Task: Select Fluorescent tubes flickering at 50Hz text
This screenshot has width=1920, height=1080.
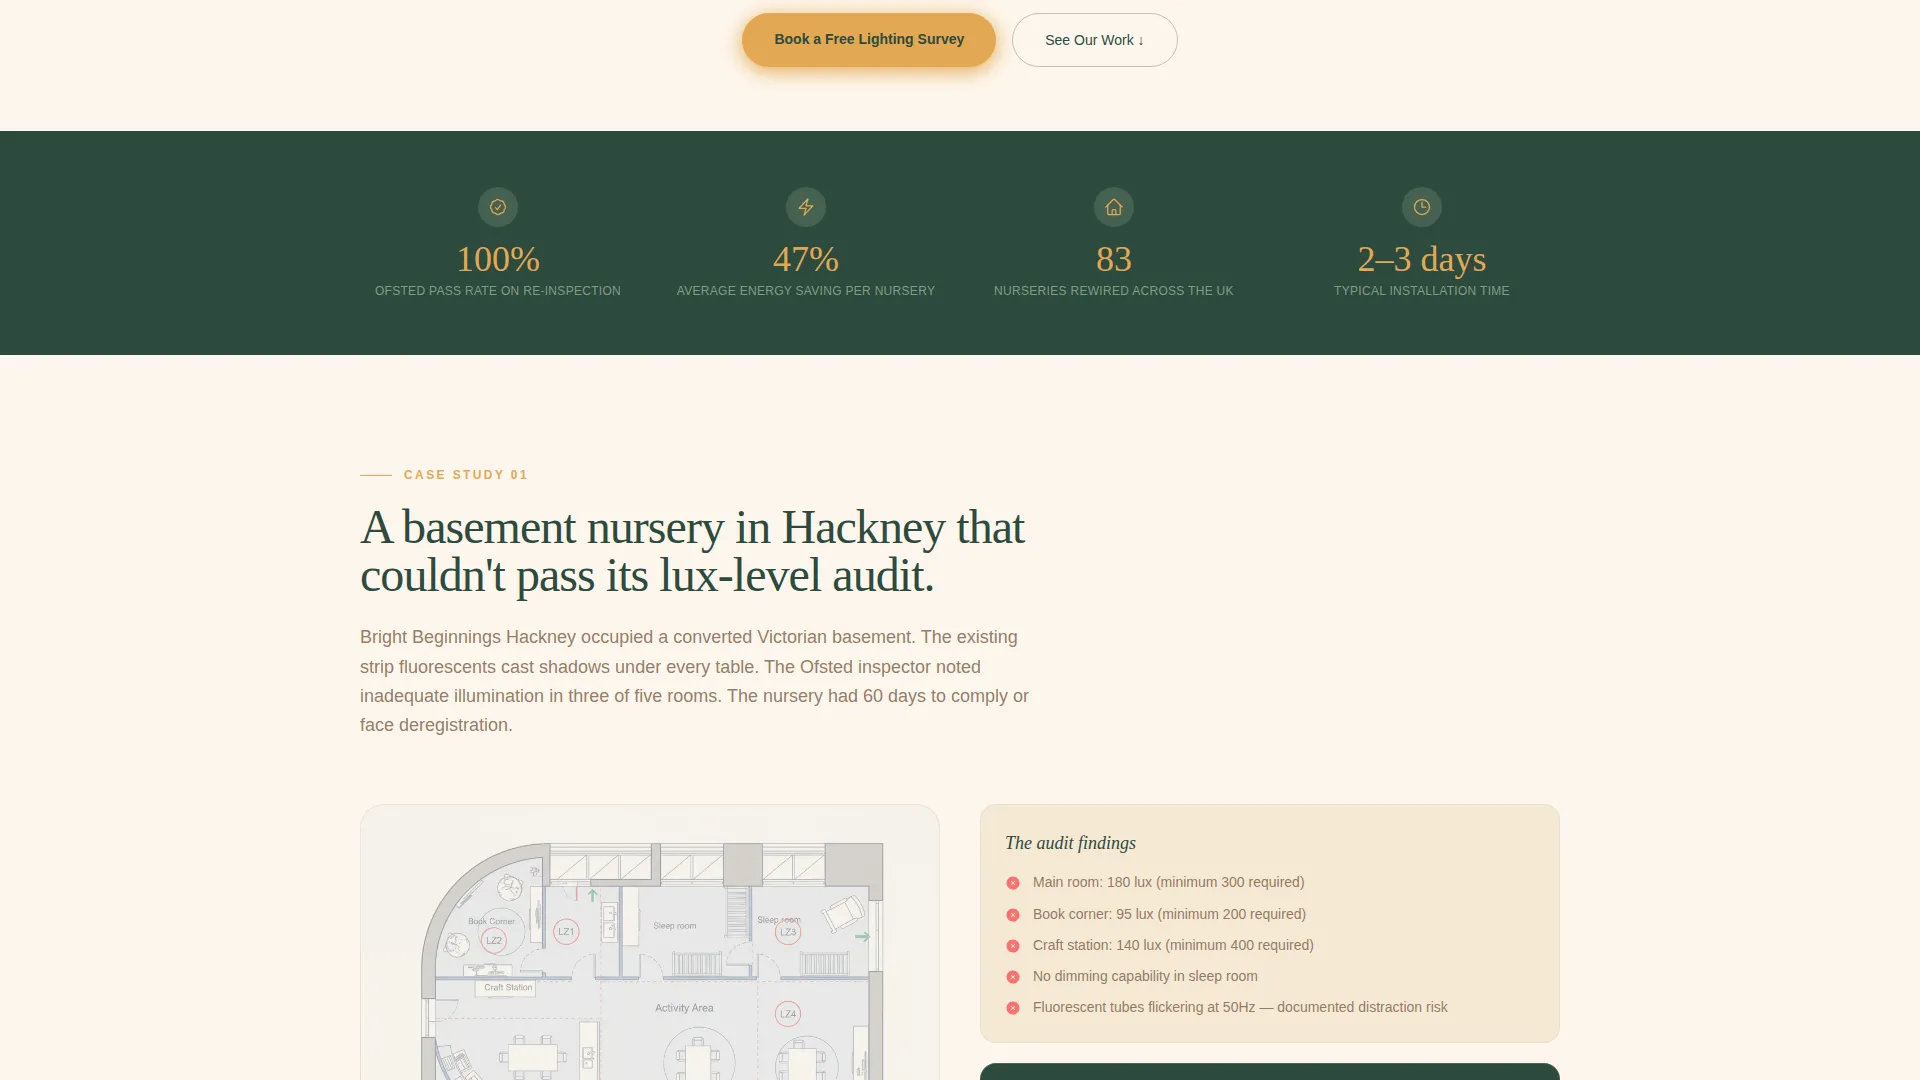Action: [x=1240, y=1007]
